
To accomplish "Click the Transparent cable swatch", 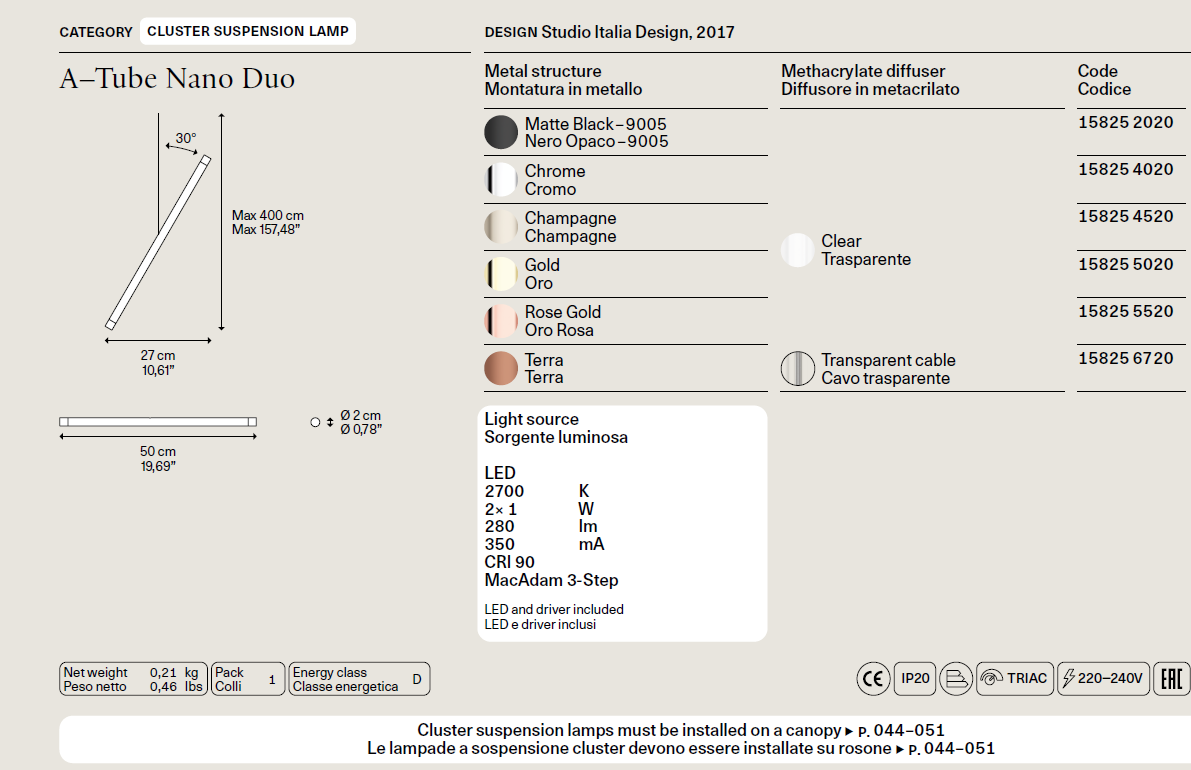I will (x=798, y=368).
